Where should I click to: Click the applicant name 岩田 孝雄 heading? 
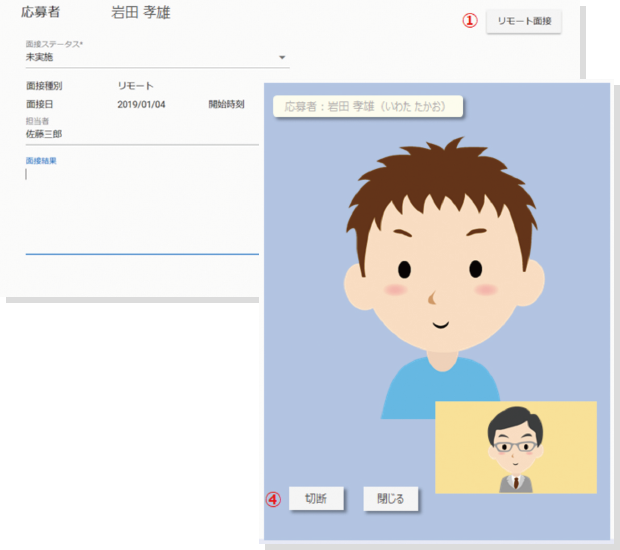click(x=139, y=12)
